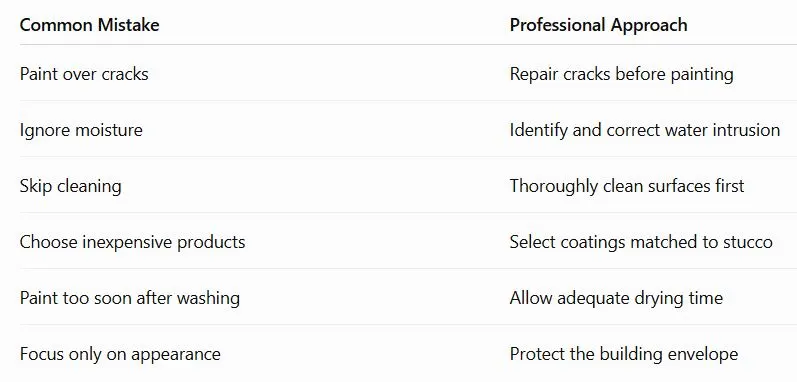Click Select coatings matched to stucco
797x382 pixels.
click(641, 242)
